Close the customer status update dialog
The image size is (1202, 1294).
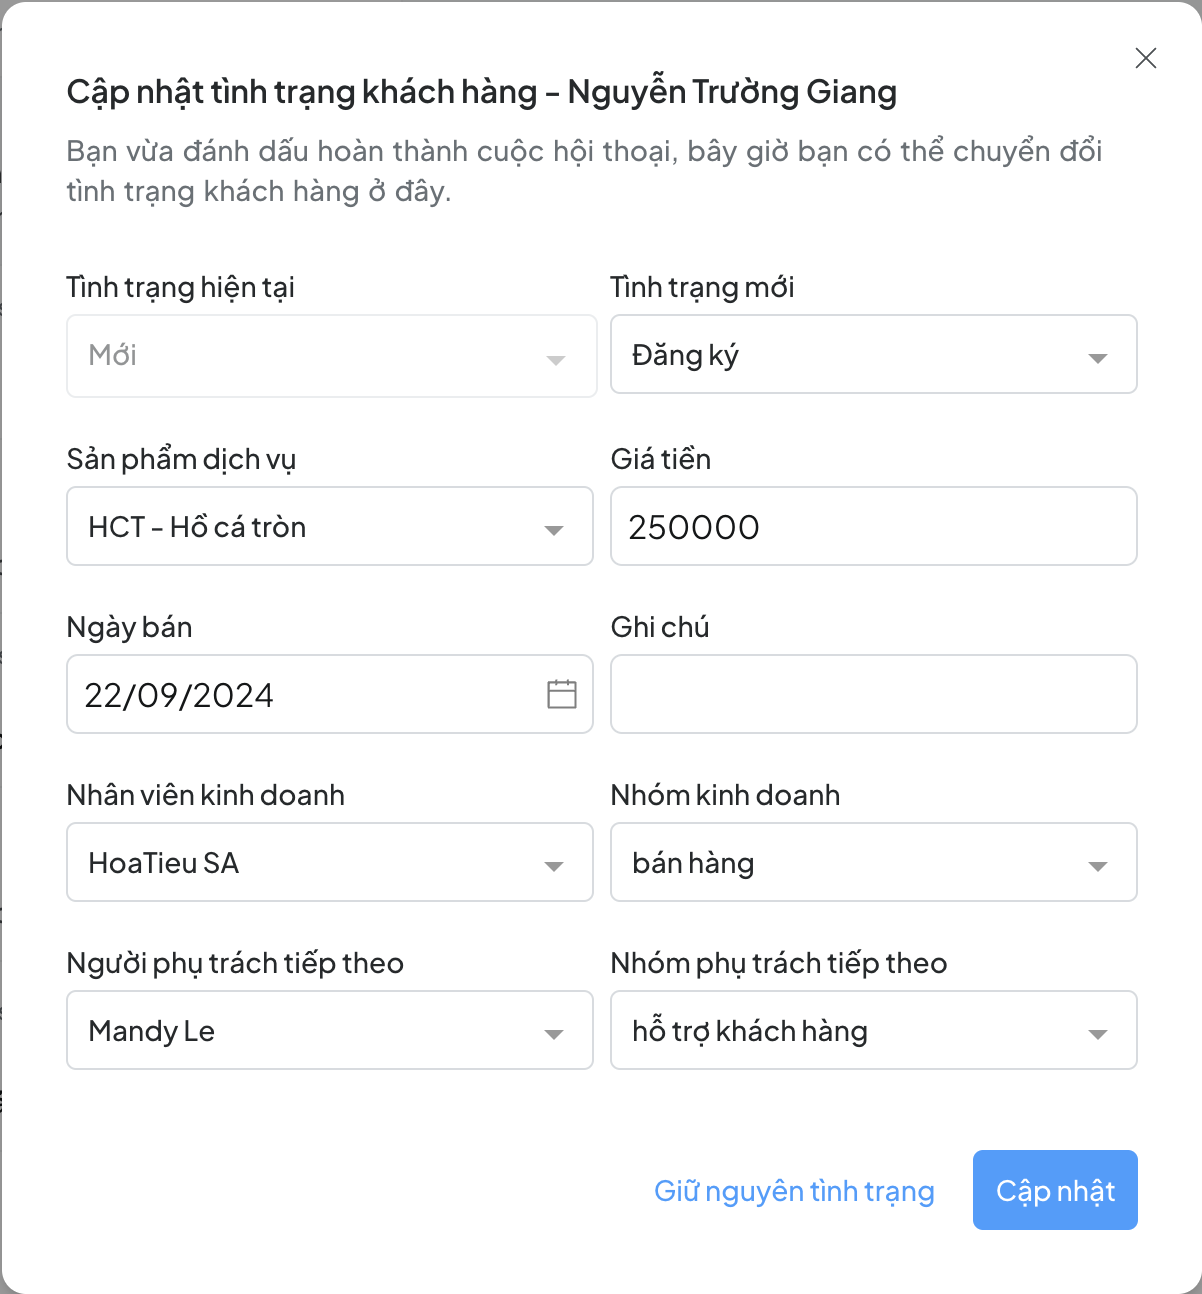[x=1146, y=58]
